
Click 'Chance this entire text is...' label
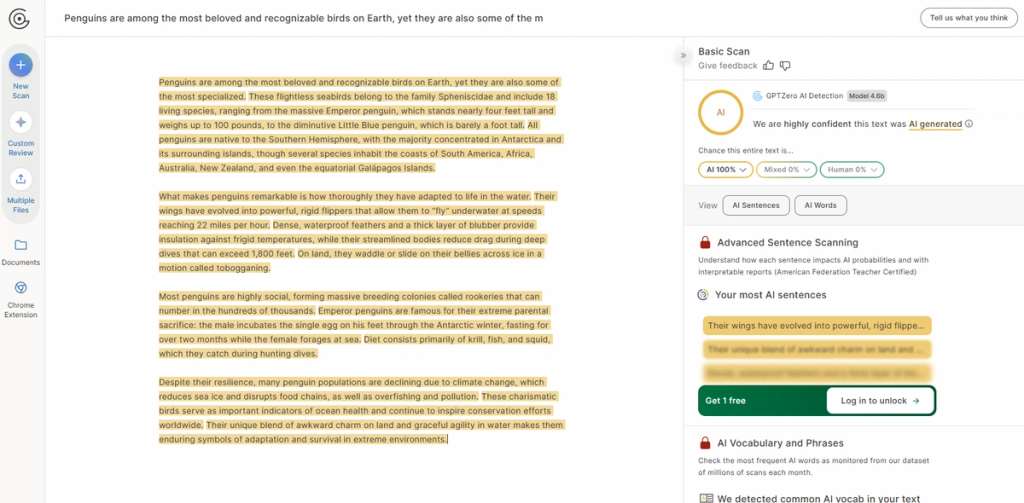tap(746, 150)
